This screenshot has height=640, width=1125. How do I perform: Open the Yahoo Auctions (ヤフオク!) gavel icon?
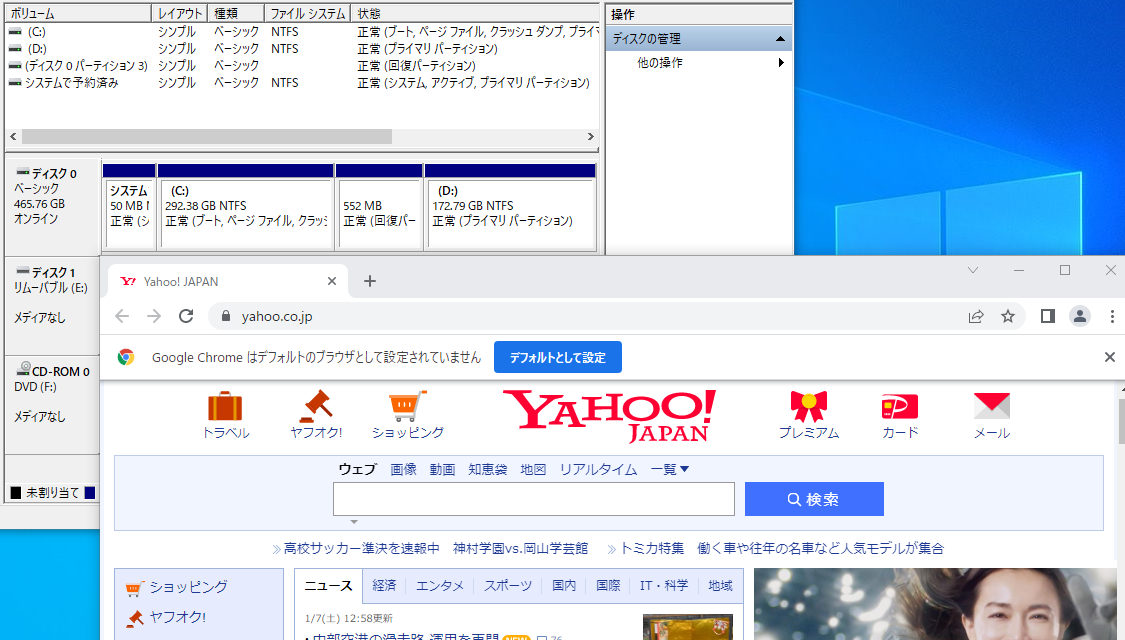click(316, 406)
